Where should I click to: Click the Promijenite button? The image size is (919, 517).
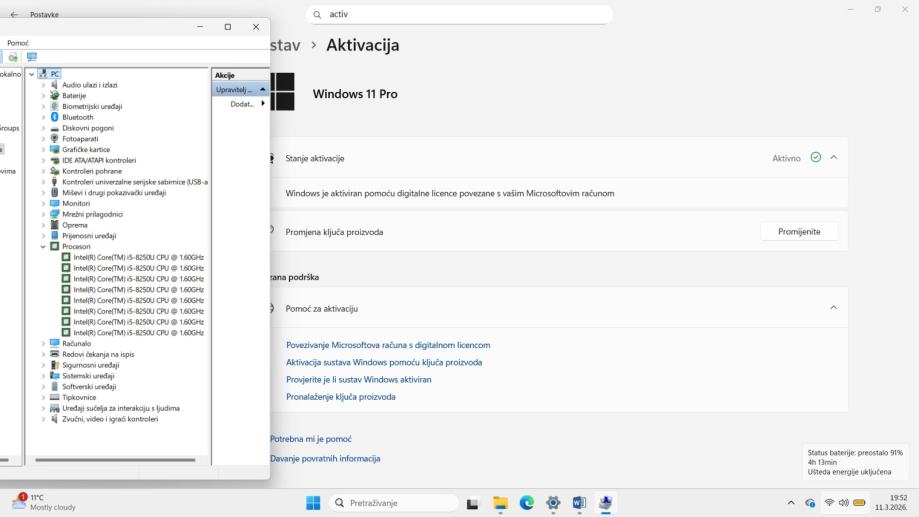pyautogui.click(x=799, y=232)
